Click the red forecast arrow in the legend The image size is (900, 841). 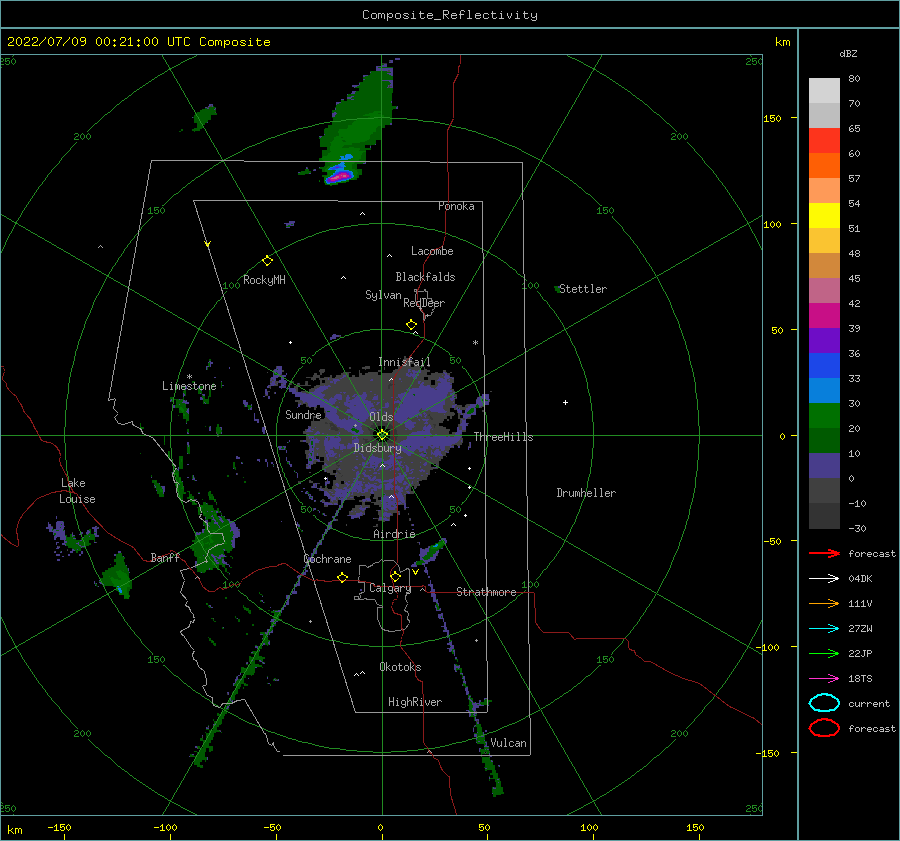824,553
